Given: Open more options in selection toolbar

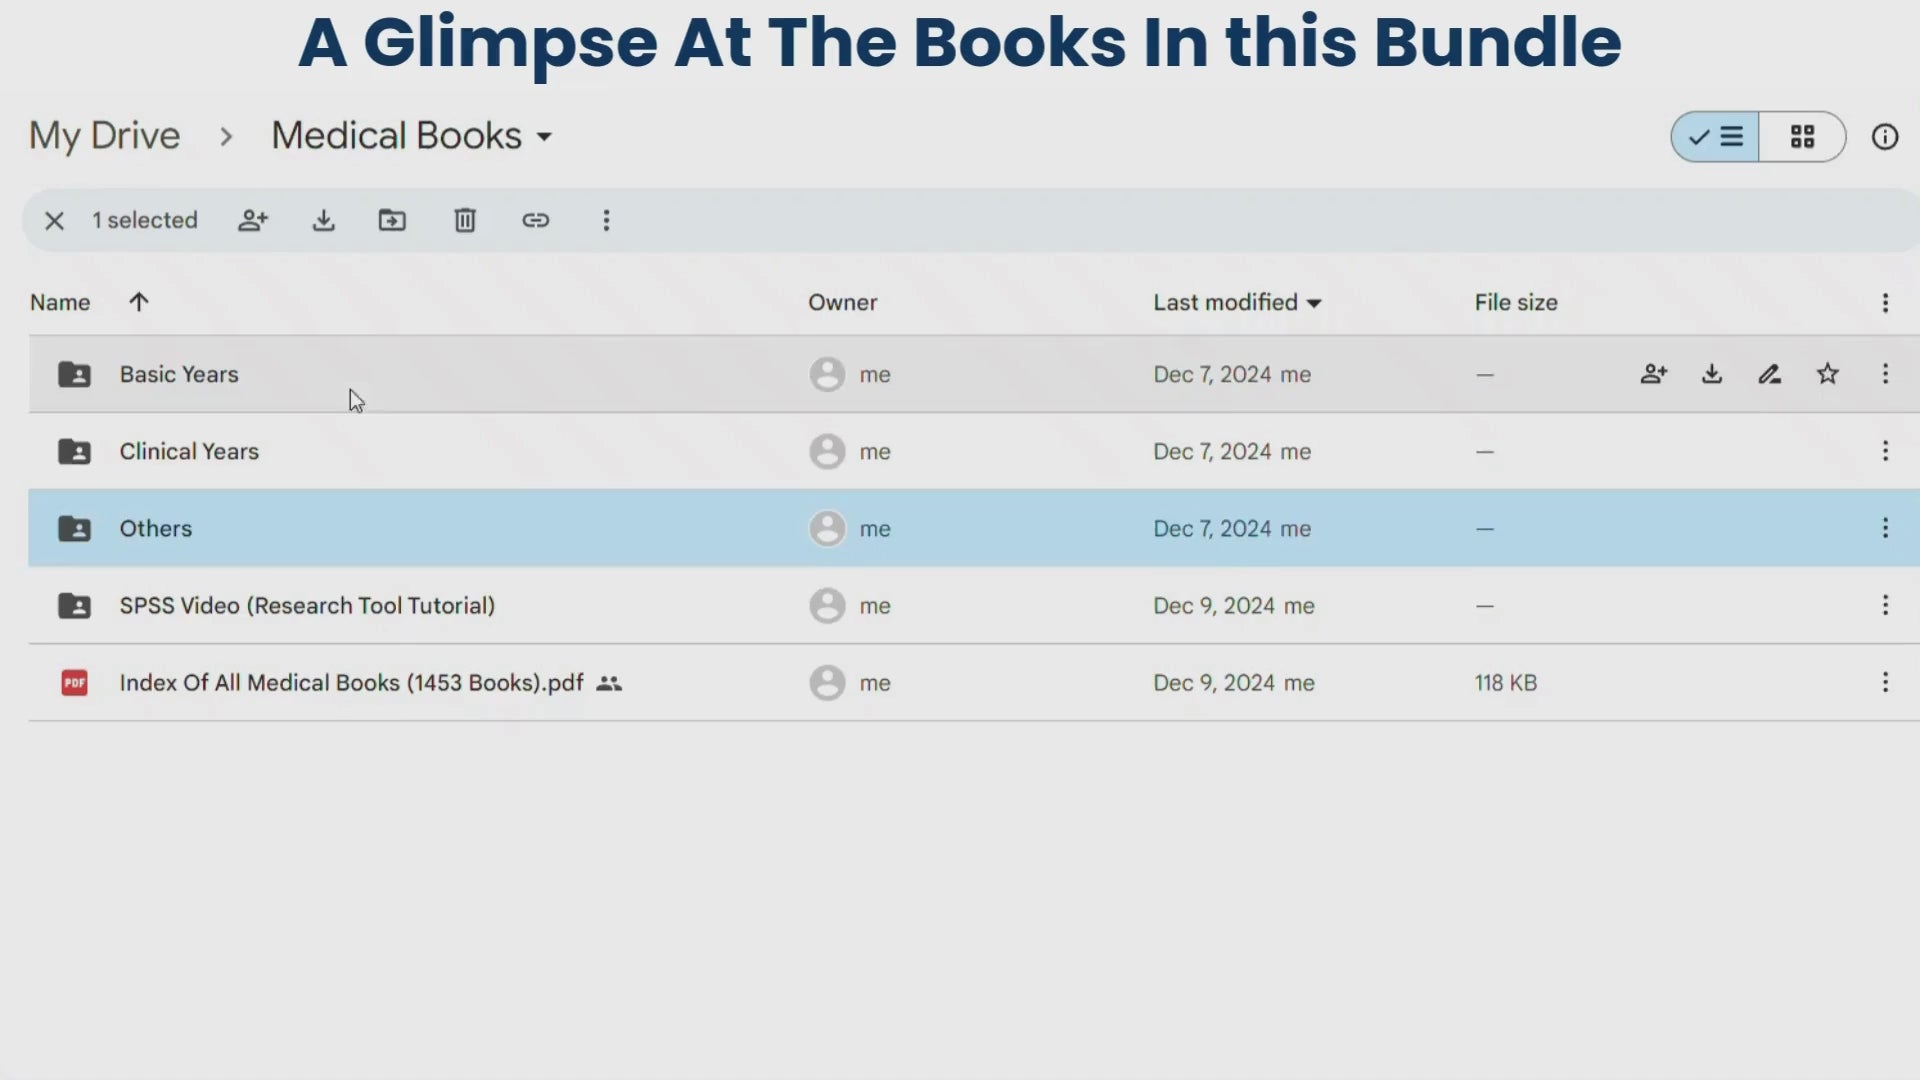Looking at the screenshot, I should pos(606,220).
